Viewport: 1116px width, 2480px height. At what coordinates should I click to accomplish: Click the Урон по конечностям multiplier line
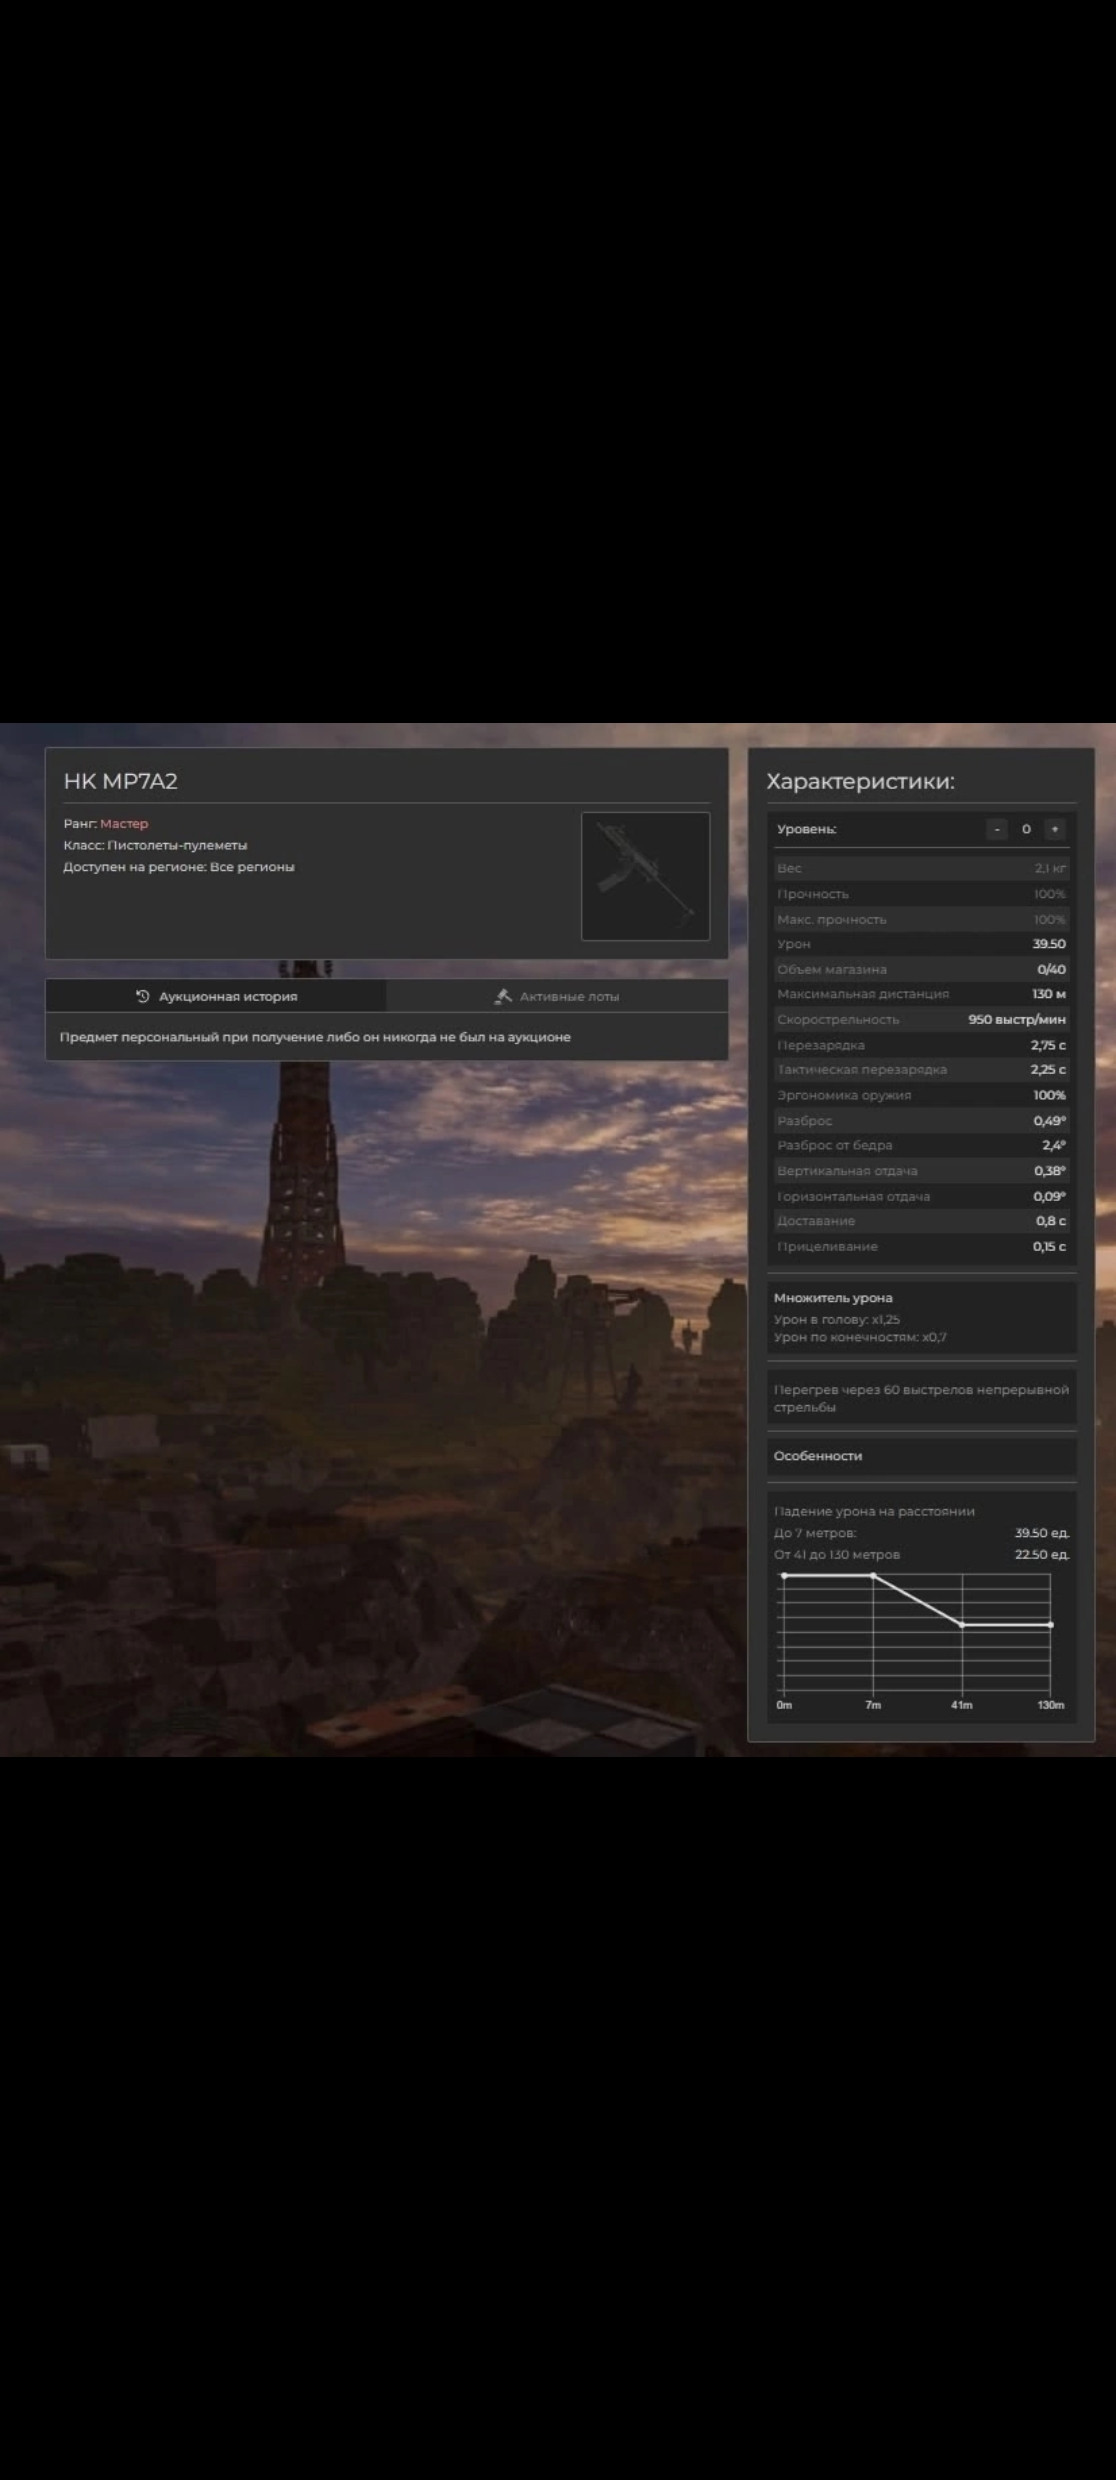pyautogui.click(x=860, y=1337)
